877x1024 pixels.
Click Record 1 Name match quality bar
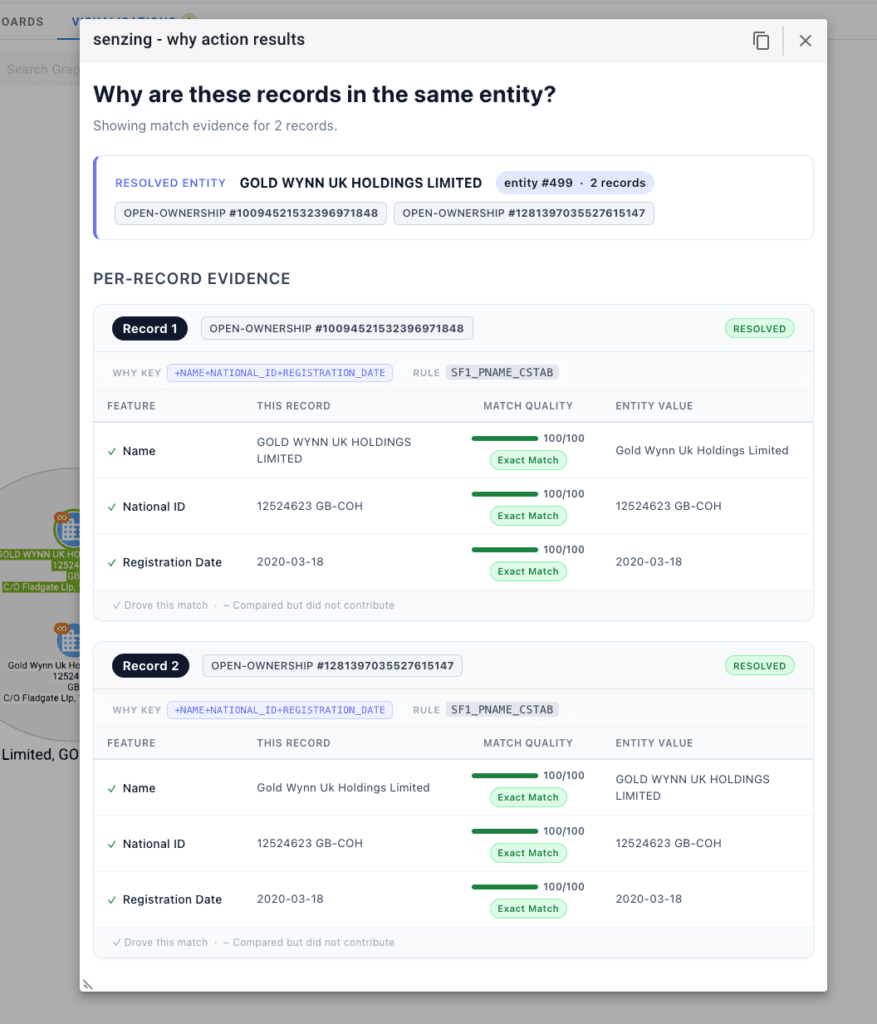point(505,438)
